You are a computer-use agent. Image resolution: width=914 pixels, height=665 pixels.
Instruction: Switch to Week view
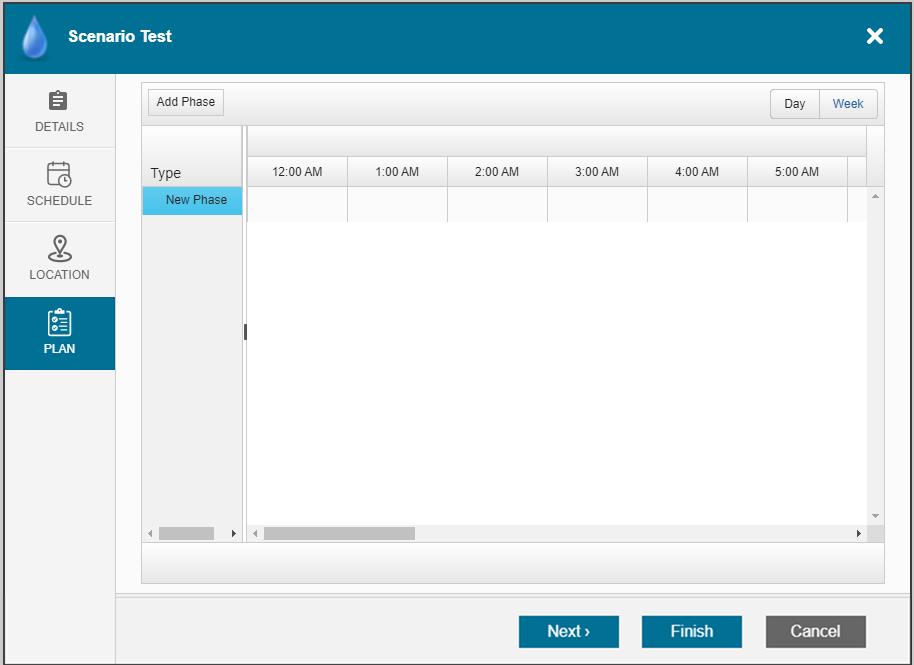coord(848,104)
